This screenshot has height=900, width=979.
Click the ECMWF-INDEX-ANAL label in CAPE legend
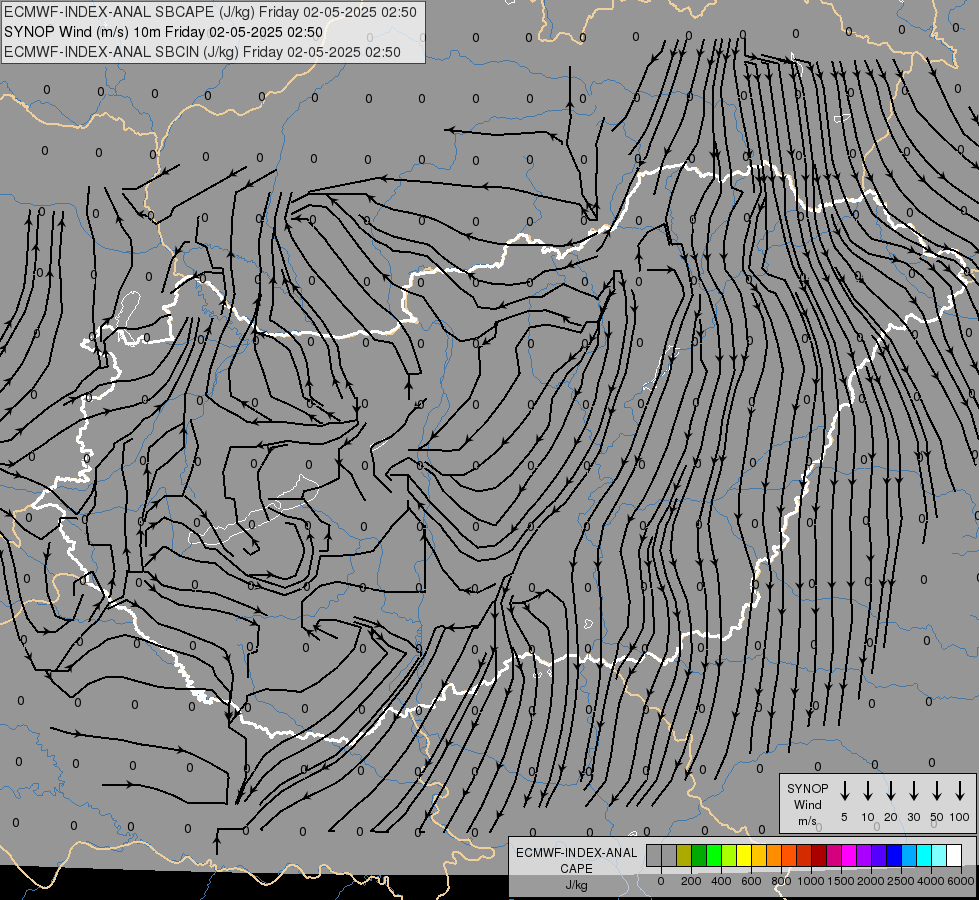point(576,853)
